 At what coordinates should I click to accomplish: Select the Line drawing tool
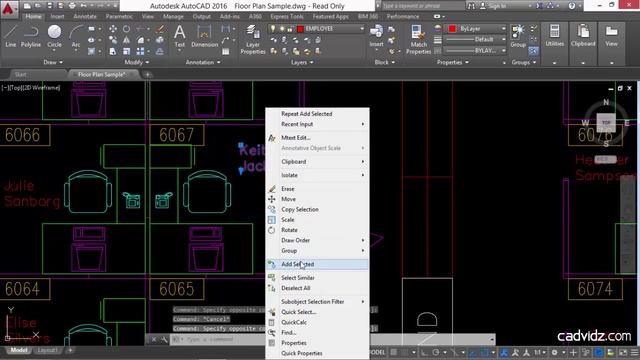11,36
